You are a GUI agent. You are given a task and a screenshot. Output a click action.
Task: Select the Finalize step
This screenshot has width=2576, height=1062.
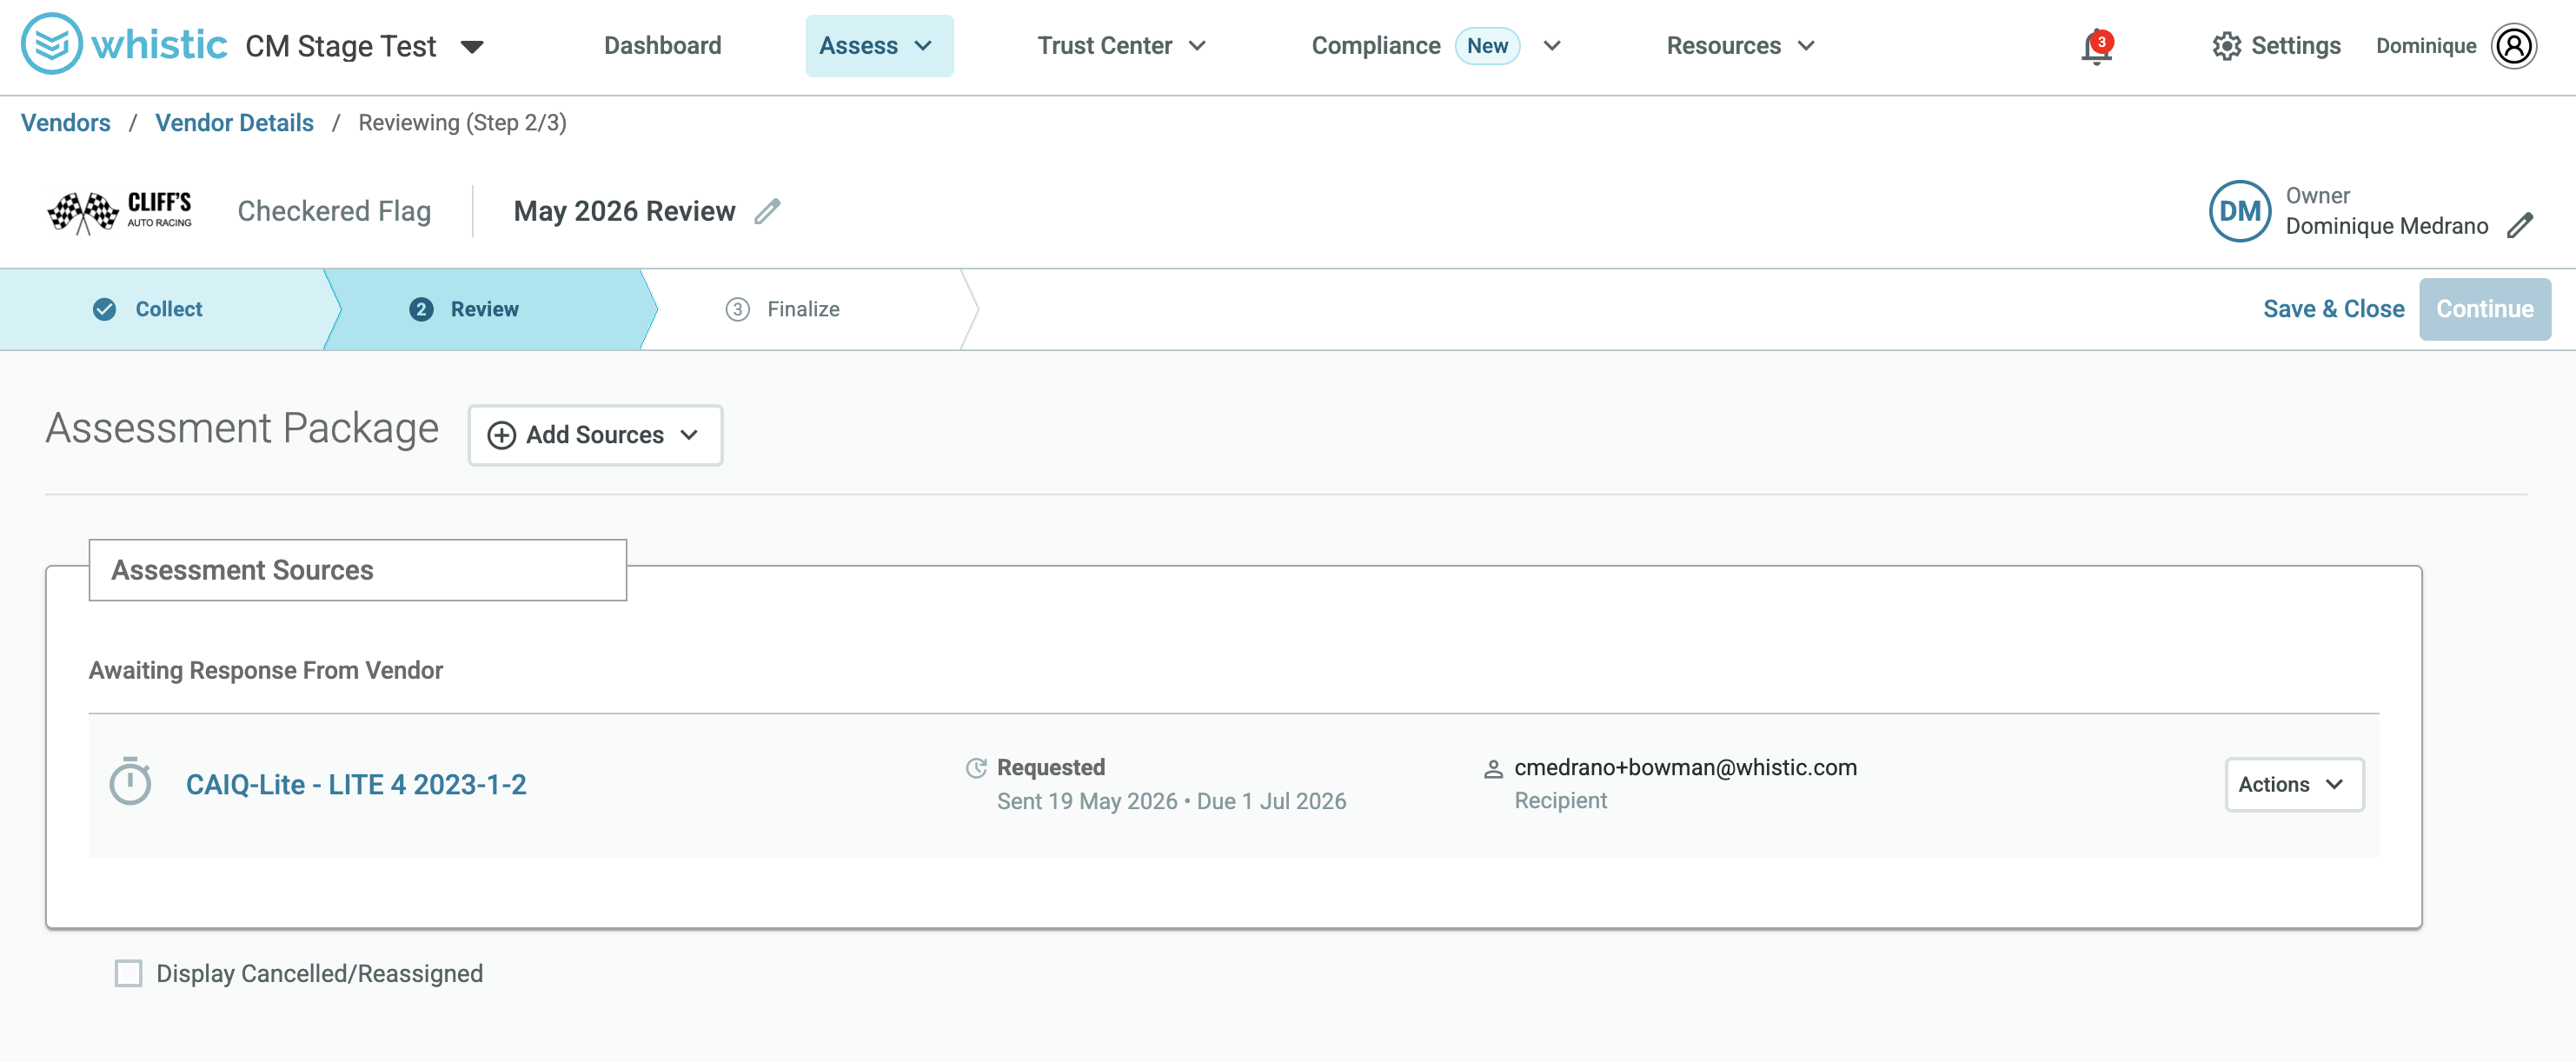803,309
